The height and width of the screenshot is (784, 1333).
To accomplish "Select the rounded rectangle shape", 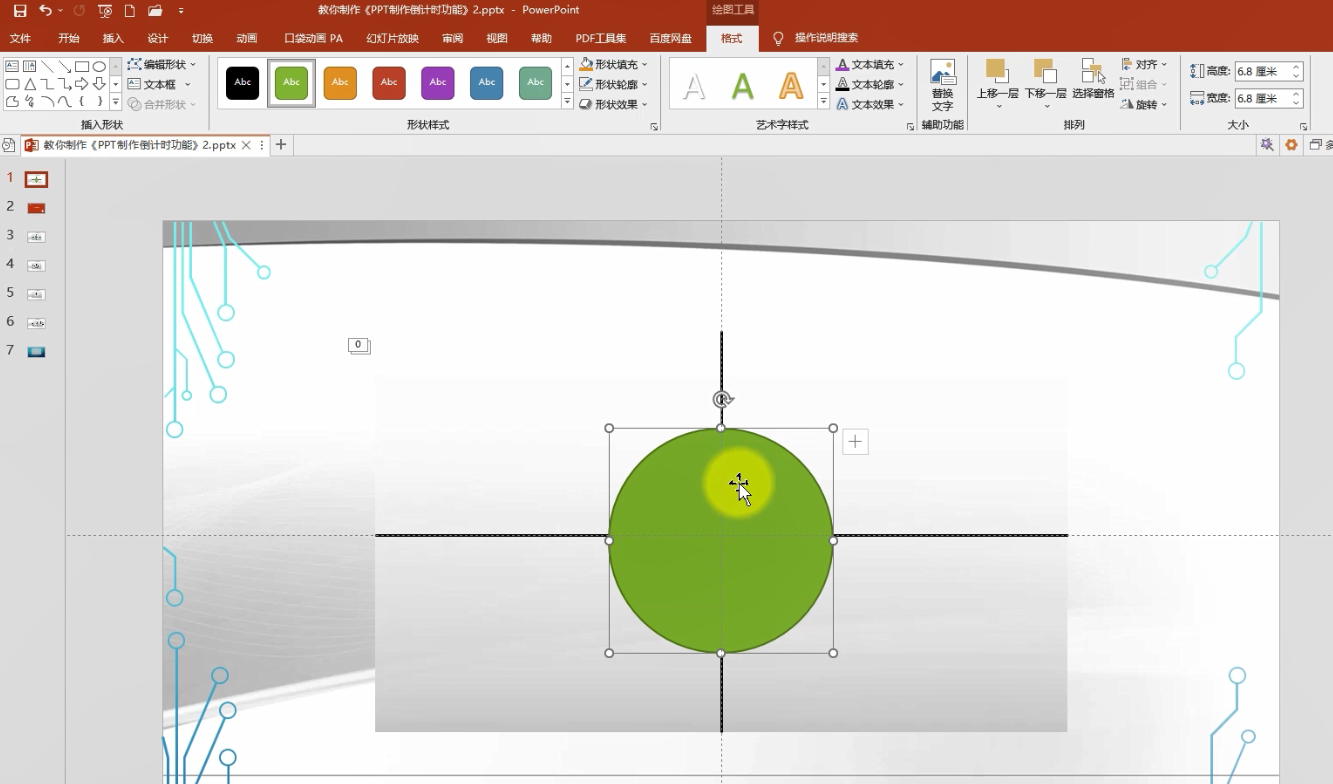I will [x=12, y=84].
